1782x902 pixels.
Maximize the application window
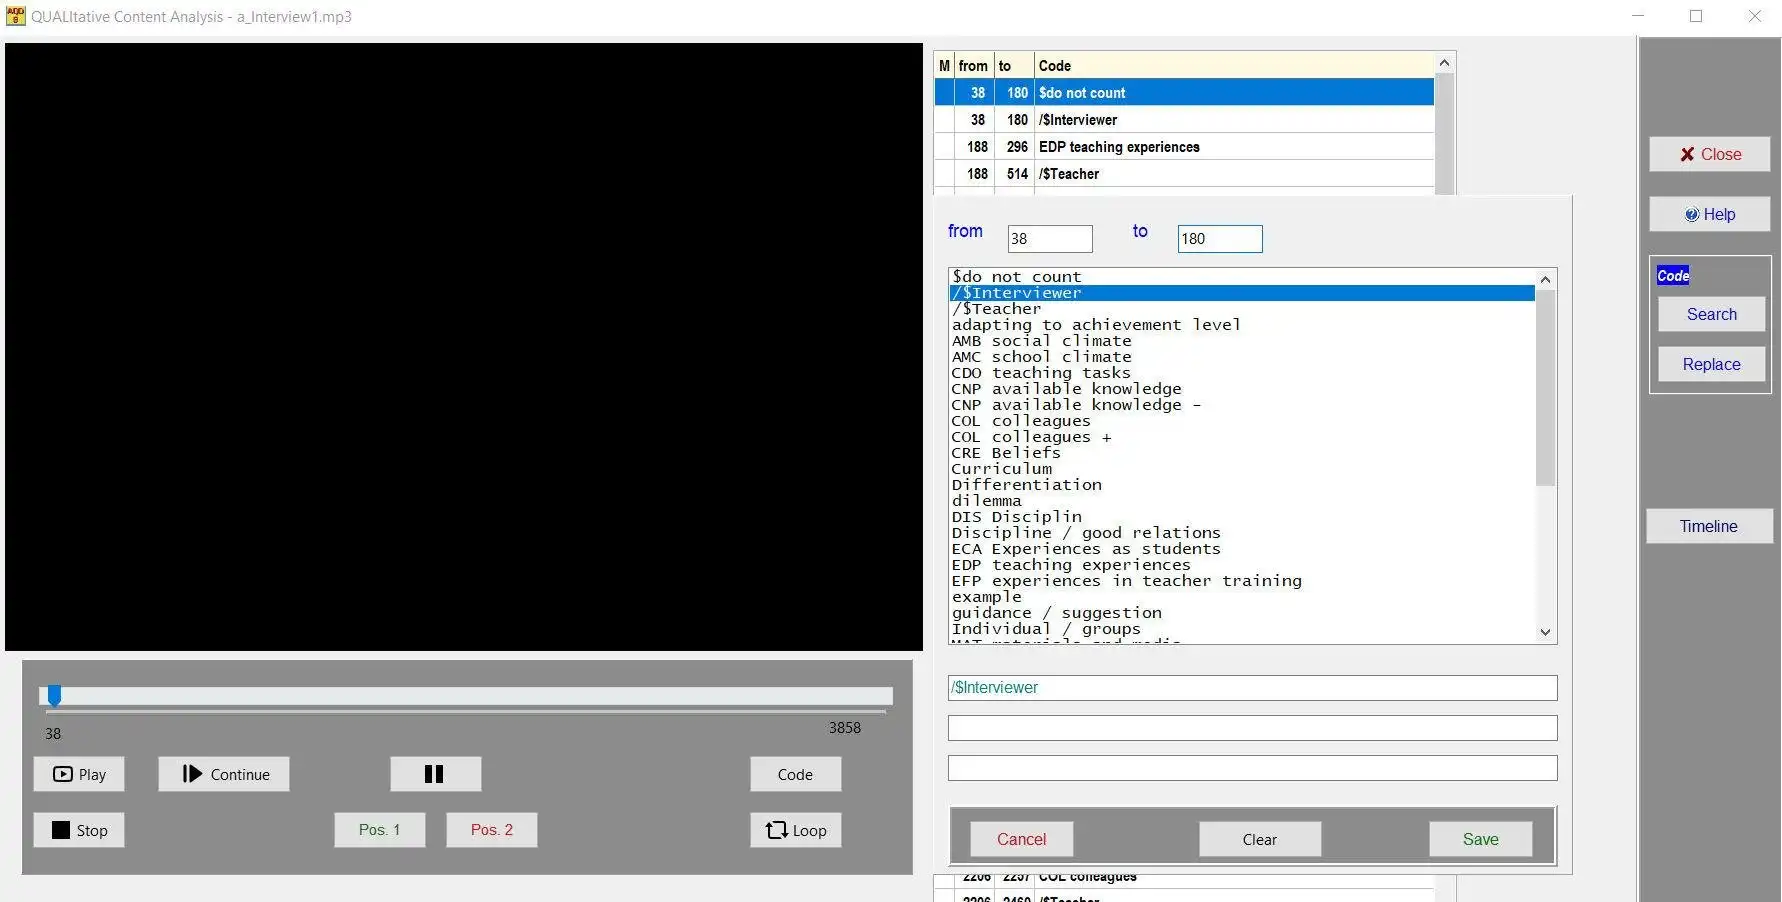[1696, 16]
